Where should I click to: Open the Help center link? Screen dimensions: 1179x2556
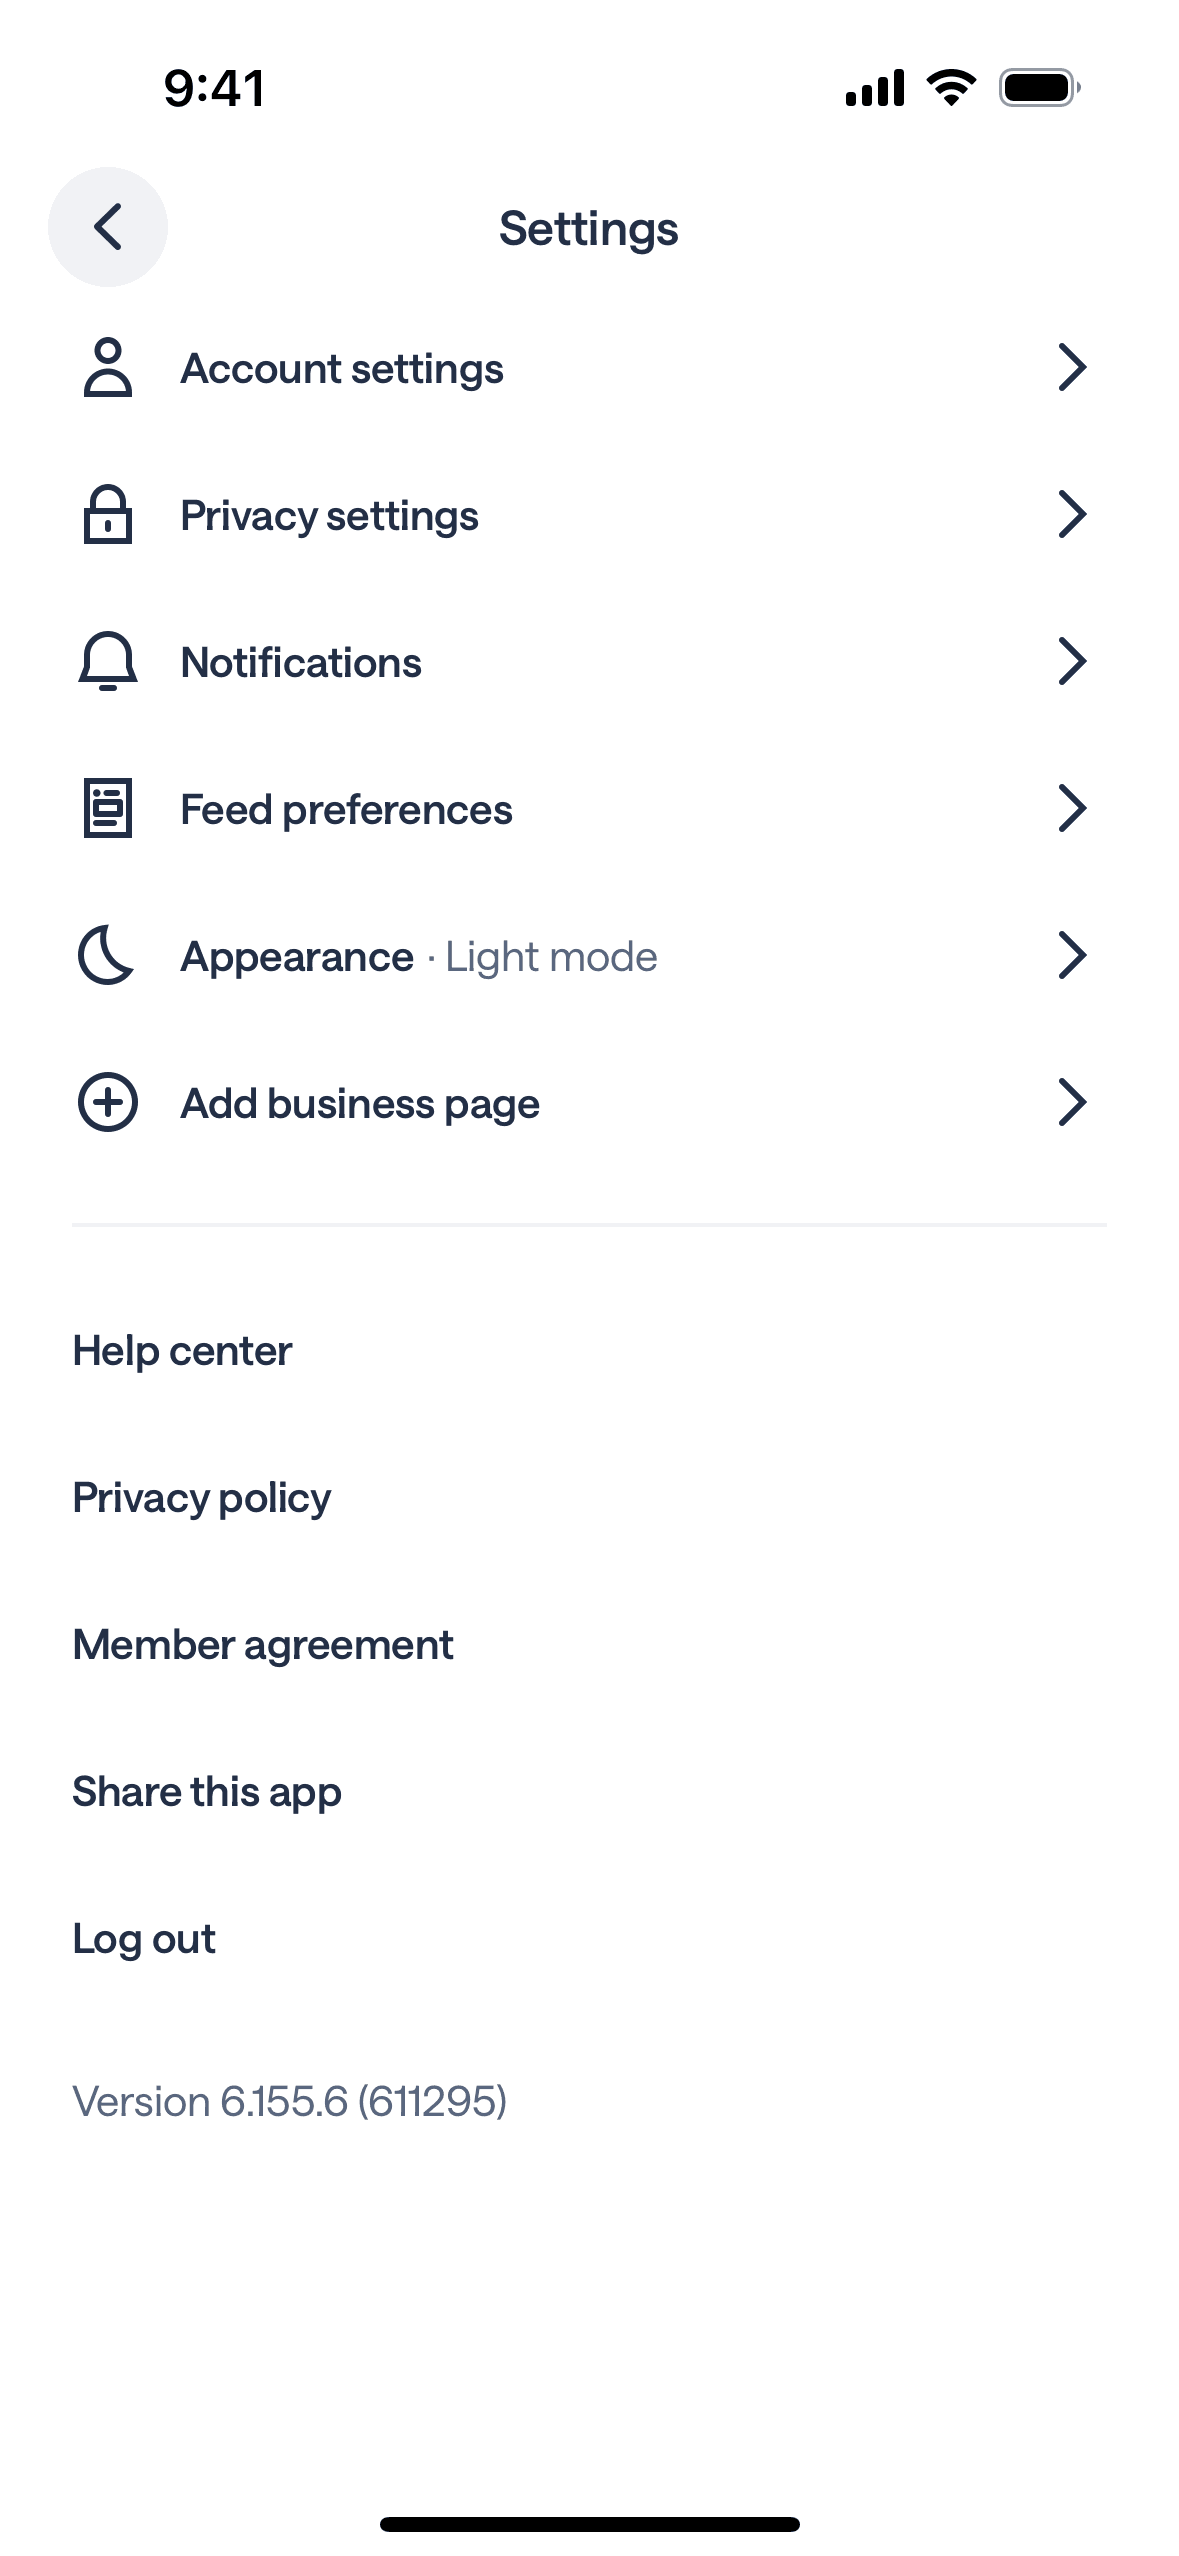pyautogui.click(x=182, y=1351)
